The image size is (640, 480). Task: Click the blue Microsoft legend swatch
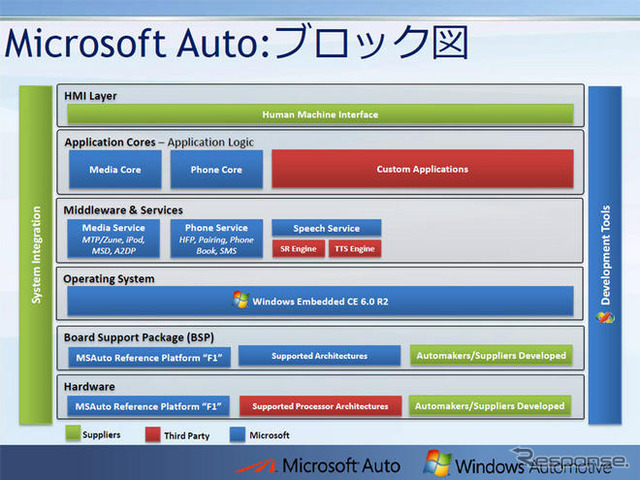click(238, 435)
